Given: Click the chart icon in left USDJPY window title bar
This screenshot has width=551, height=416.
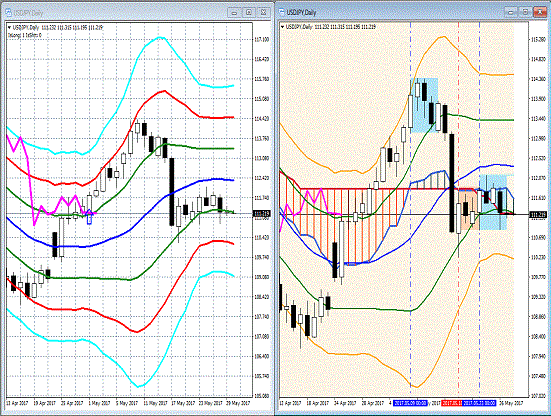Looking at the screenshot, I should (8, 13).
